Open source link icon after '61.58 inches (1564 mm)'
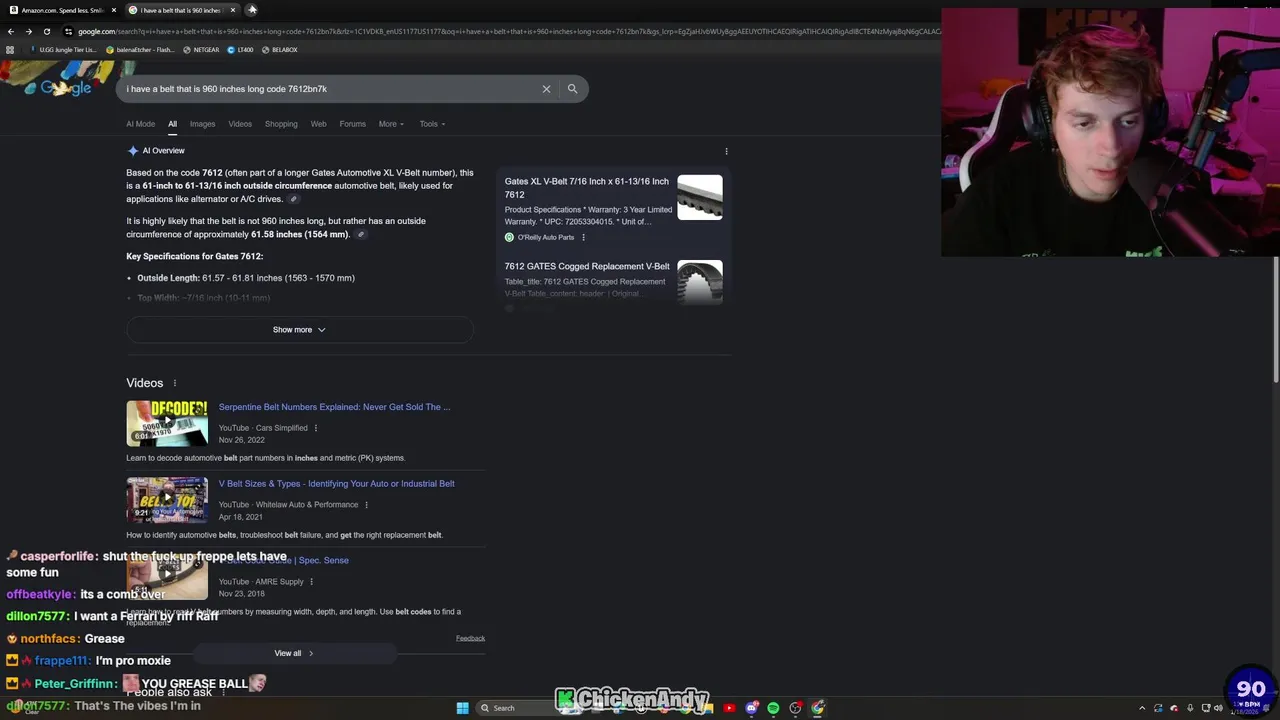This screenshot has width=1280, height=720. click(361, 235)
